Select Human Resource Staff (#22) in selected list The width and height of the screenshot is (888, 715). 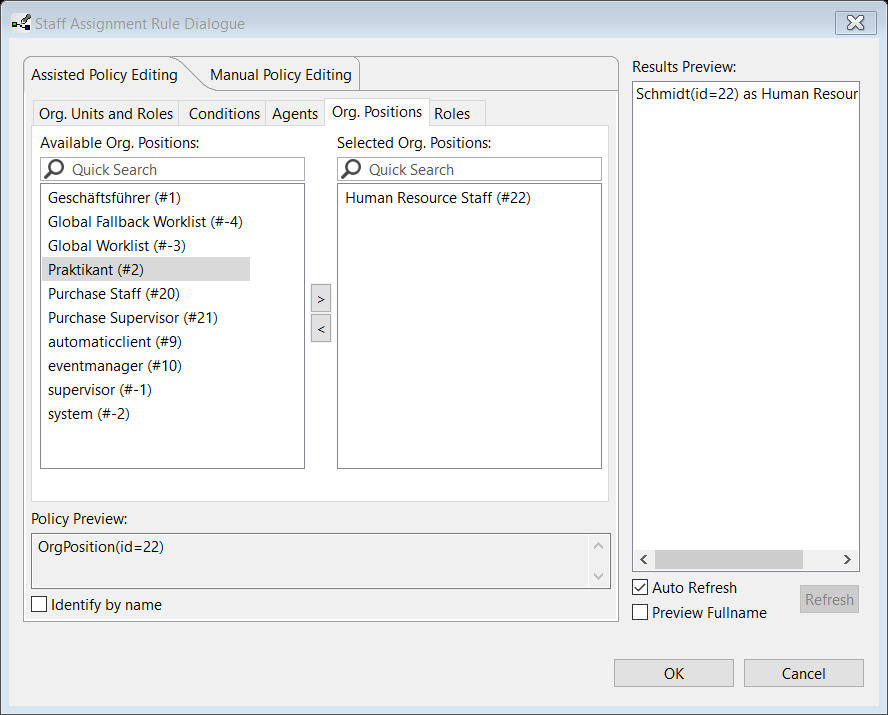pos(438,198)
